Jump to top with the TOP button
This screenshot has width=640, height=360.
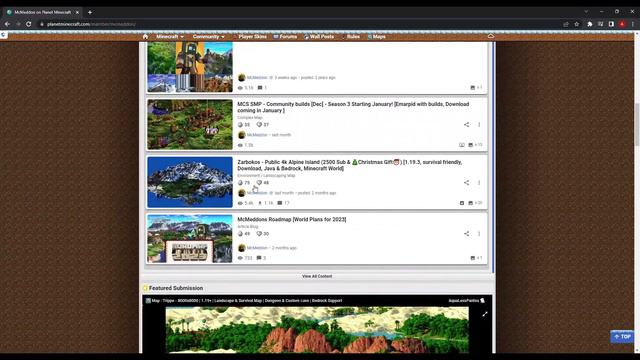(x=622, y=337)
